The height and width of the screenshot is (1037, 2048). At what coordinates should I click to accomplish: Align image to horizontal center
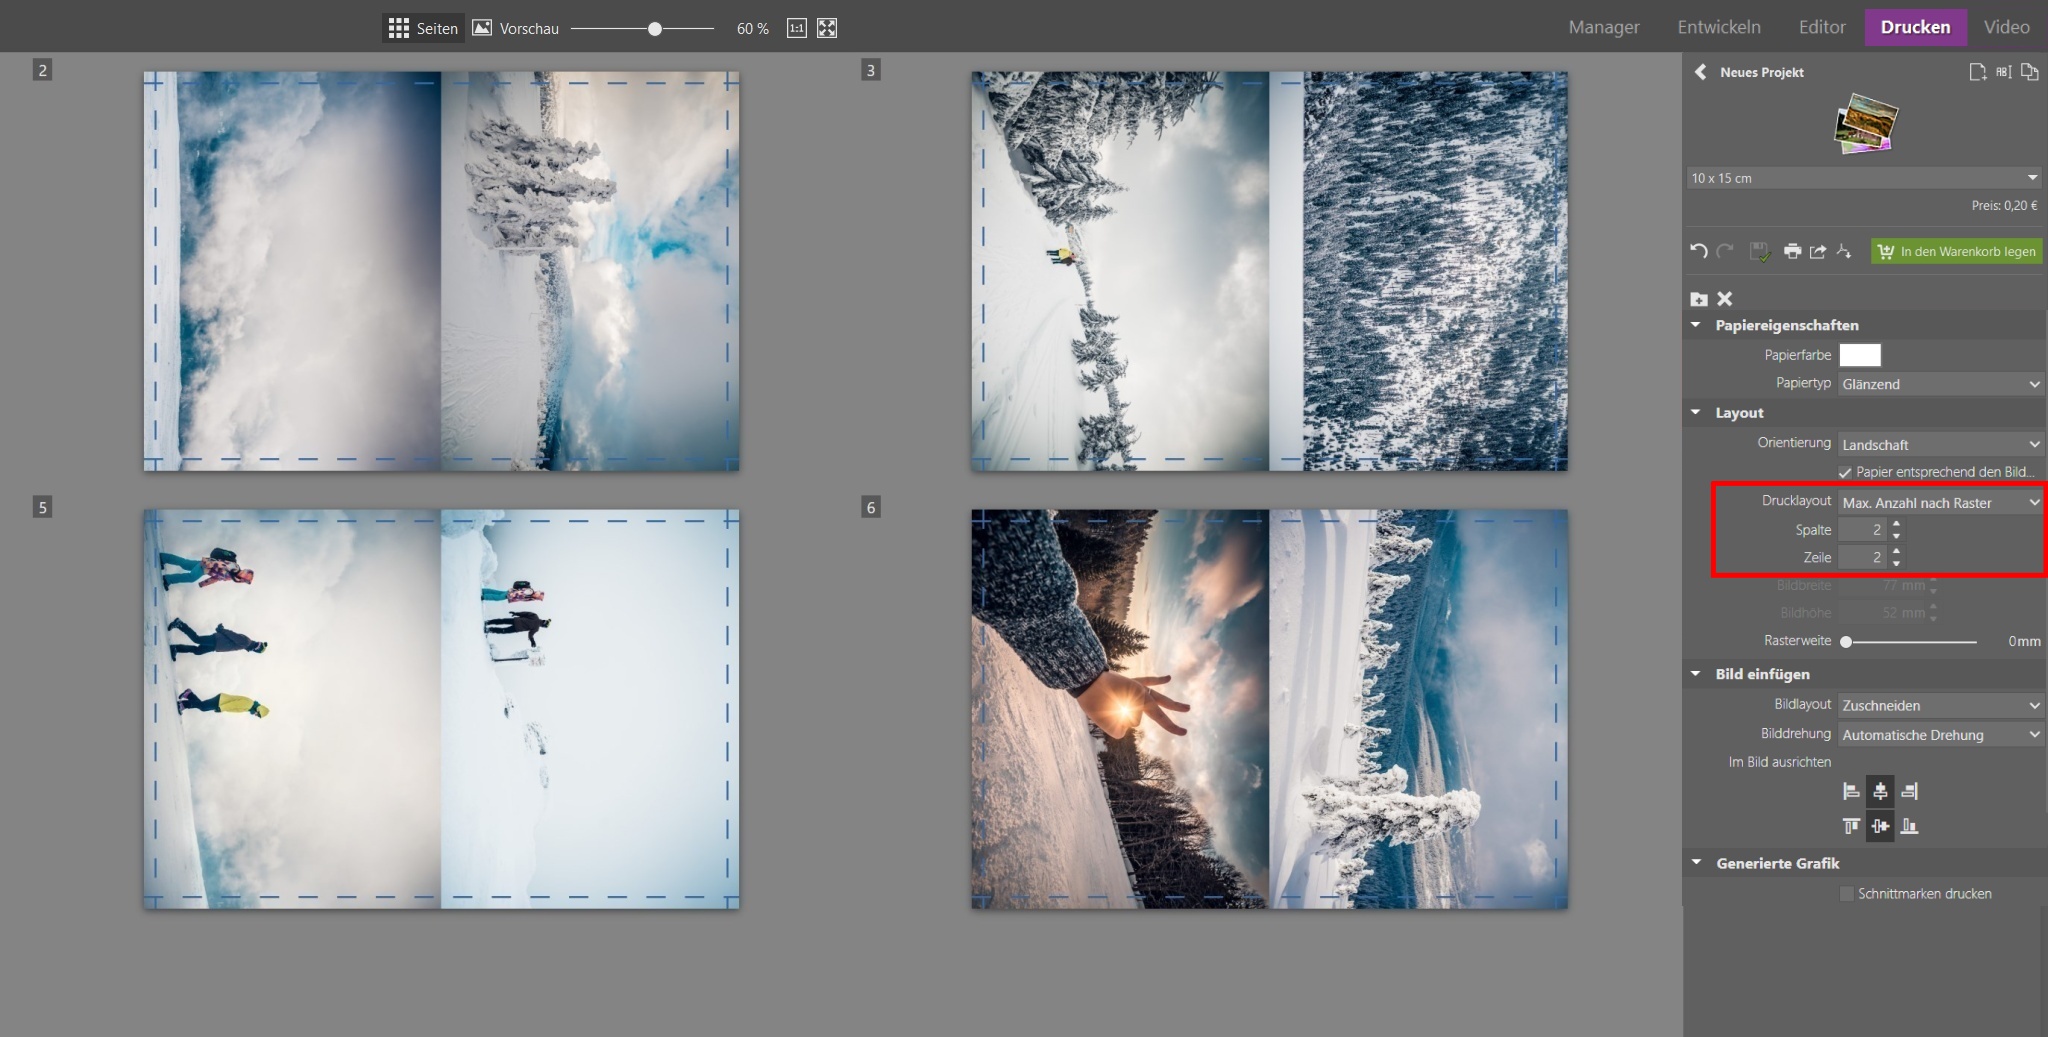[1880, 792]
